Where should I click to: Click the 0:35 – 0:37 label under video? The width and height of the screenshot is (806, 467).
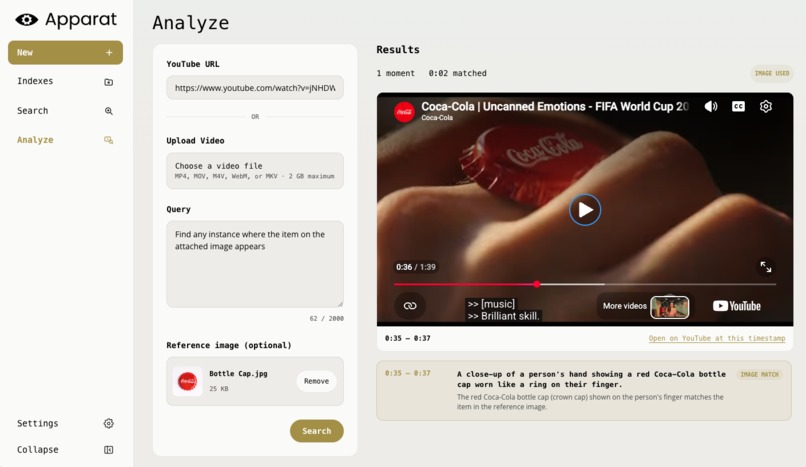pos(408,338)
